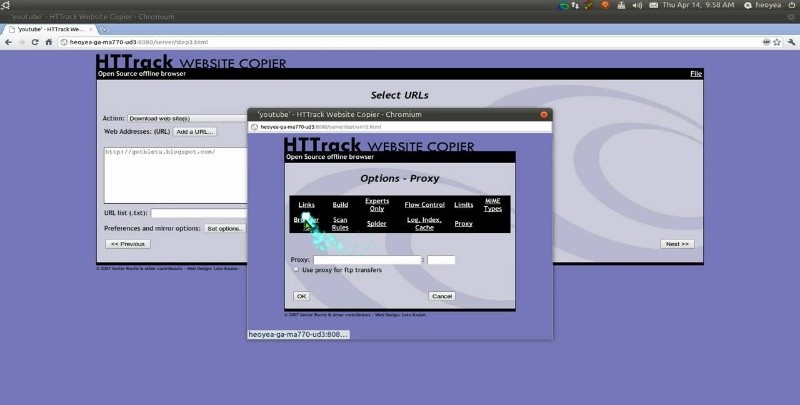Proceed with the 'Next >>' button
The height and width of the screenshot is (405, 800).
pos(677,244)
